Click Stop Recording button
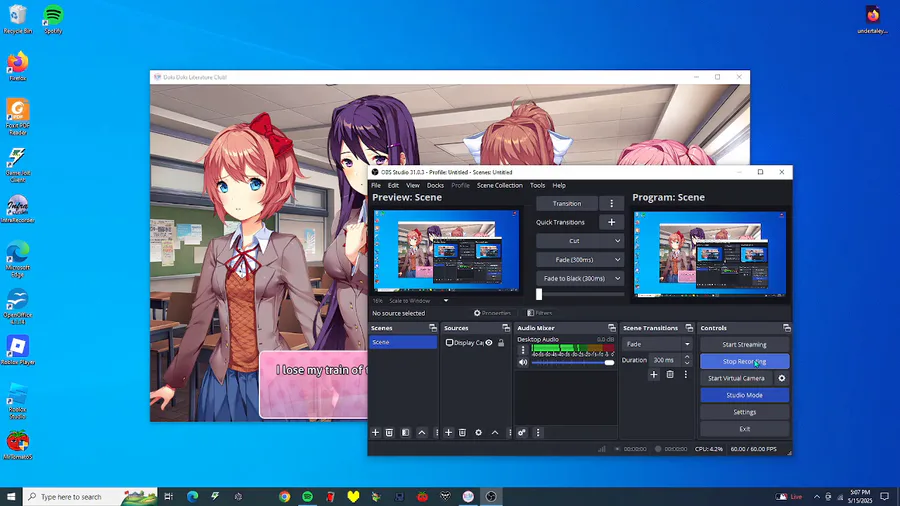The height and width of the screenshot is (506, 900). (x=744, y=361)
